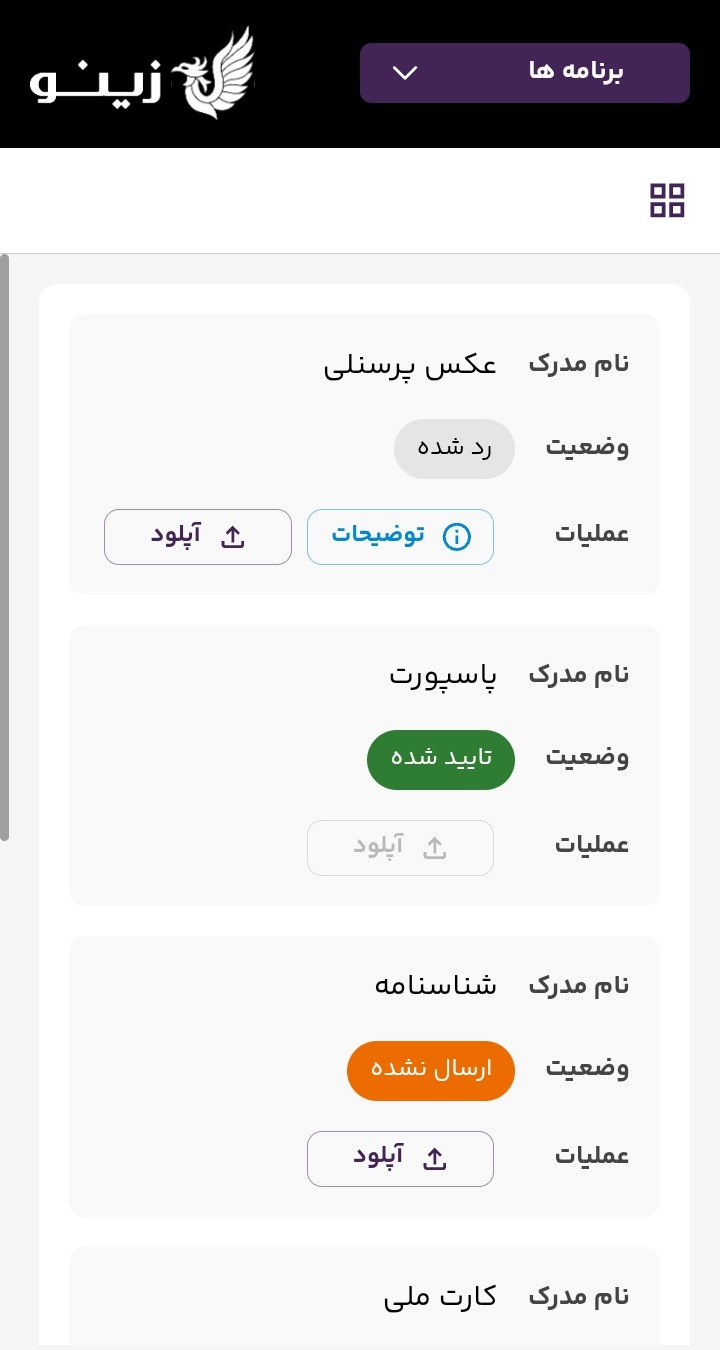720x1350 pixels.
Task: Click the green تایید شده status badge
Action: coord(441,759)
